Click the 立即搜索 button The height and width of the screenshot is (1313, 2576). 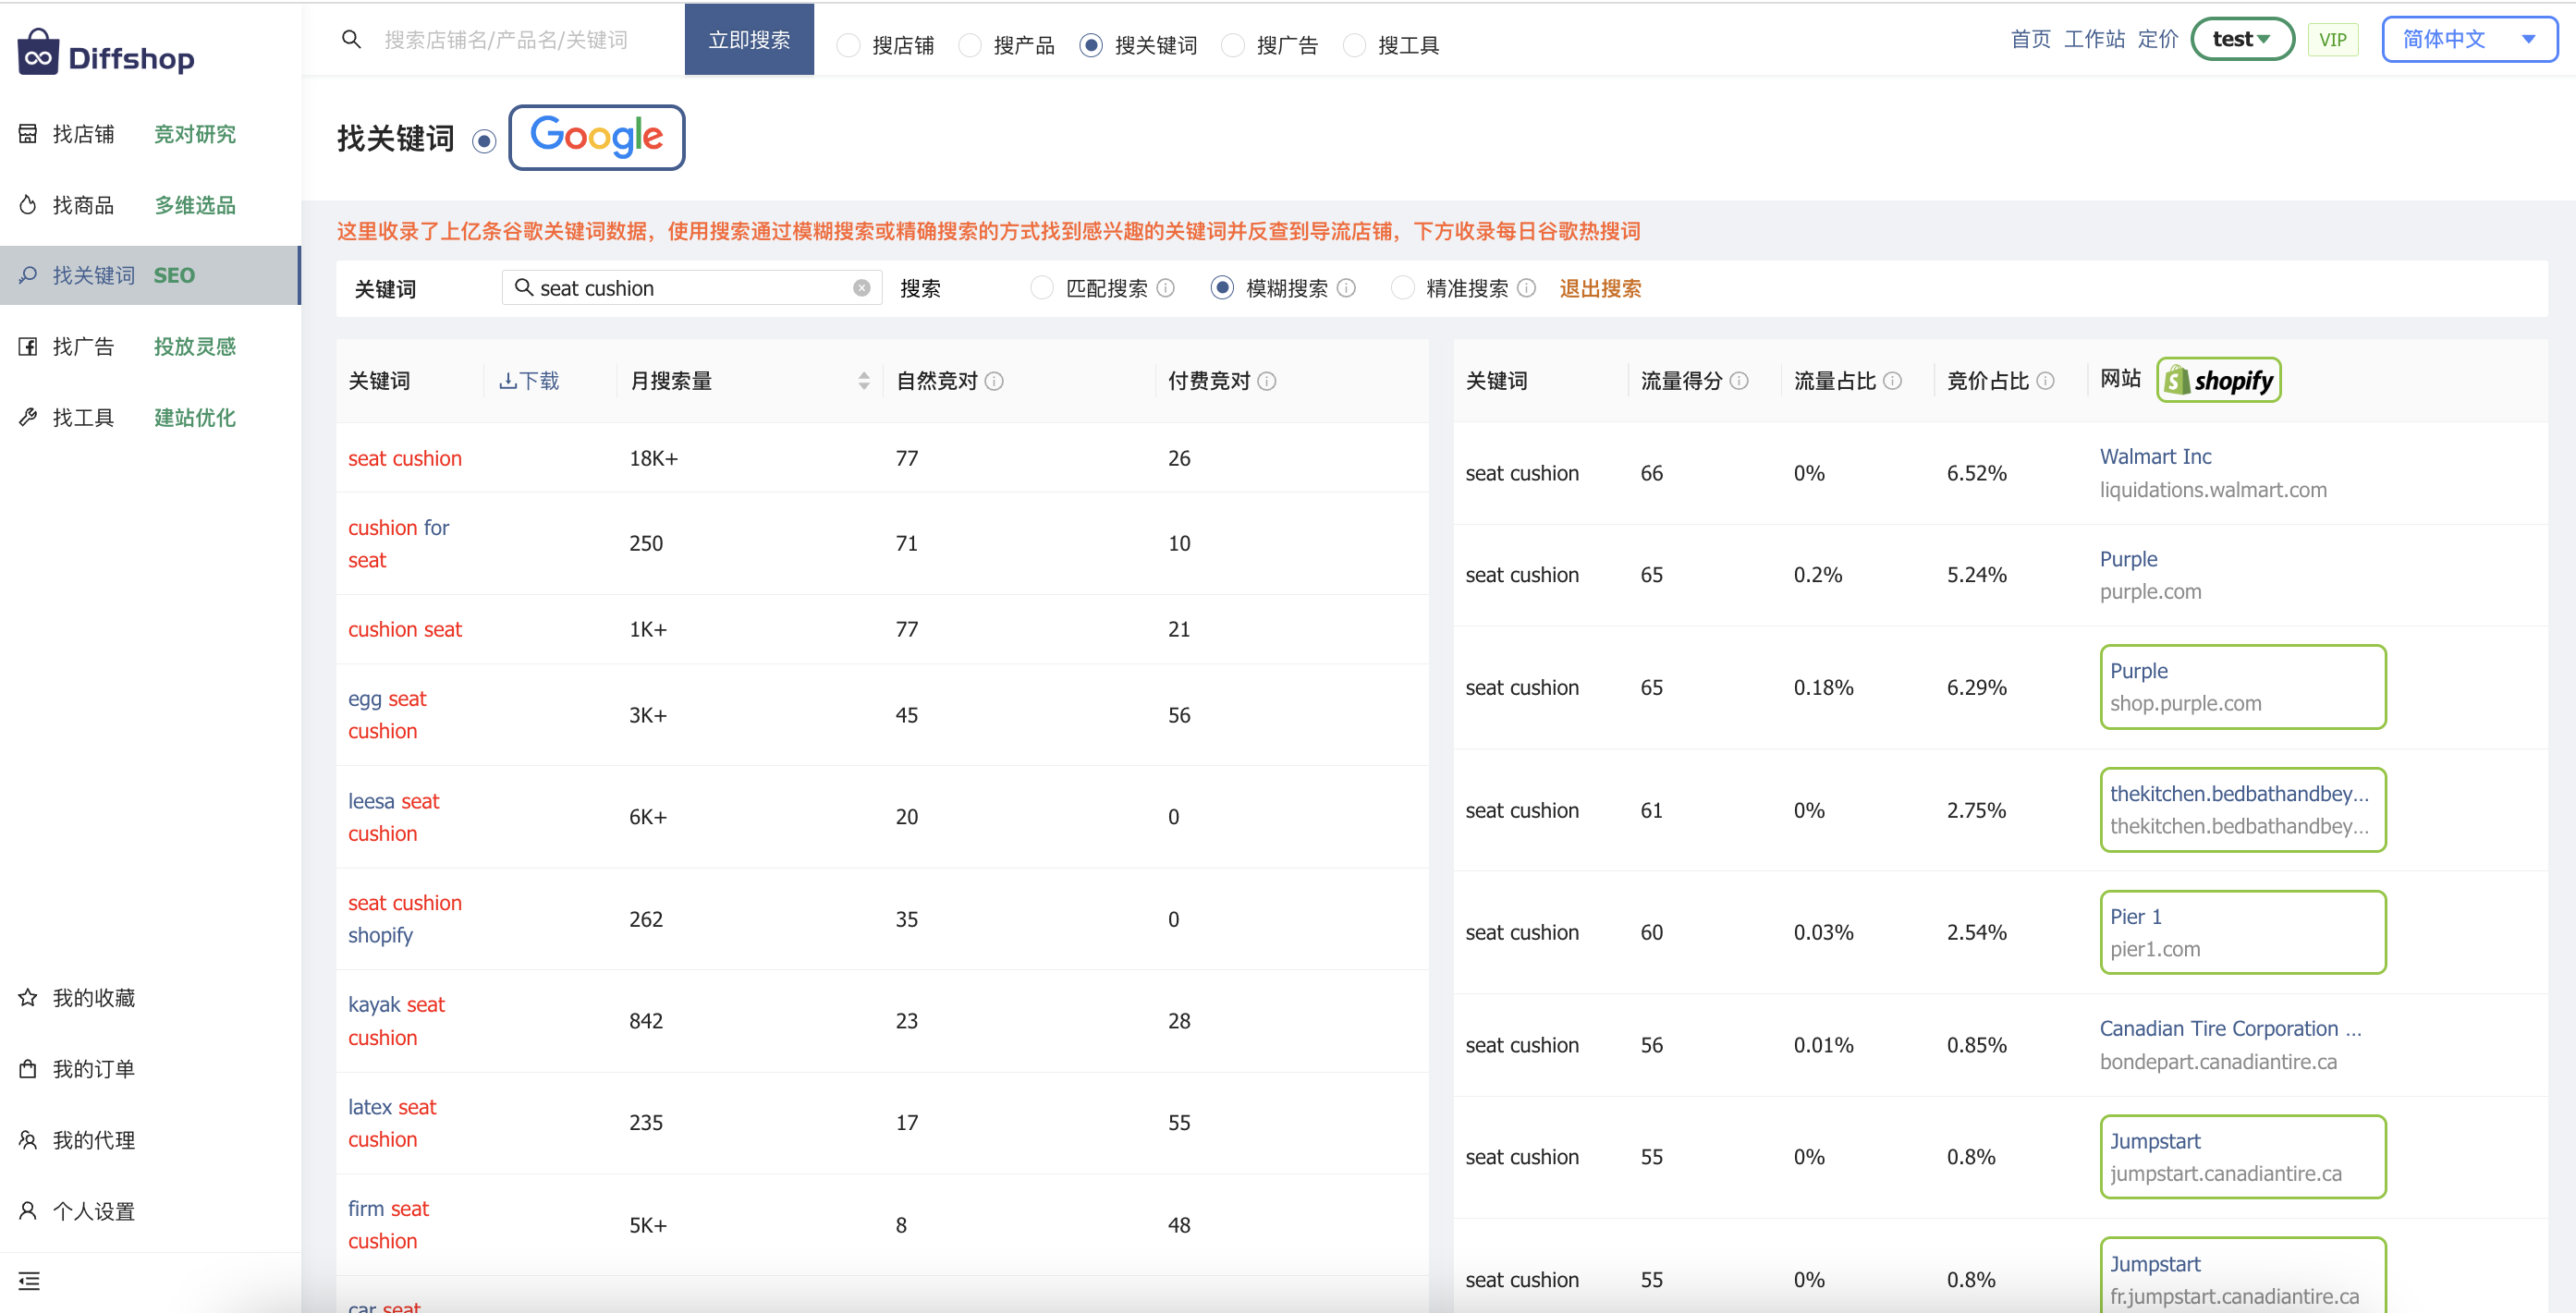749,39
